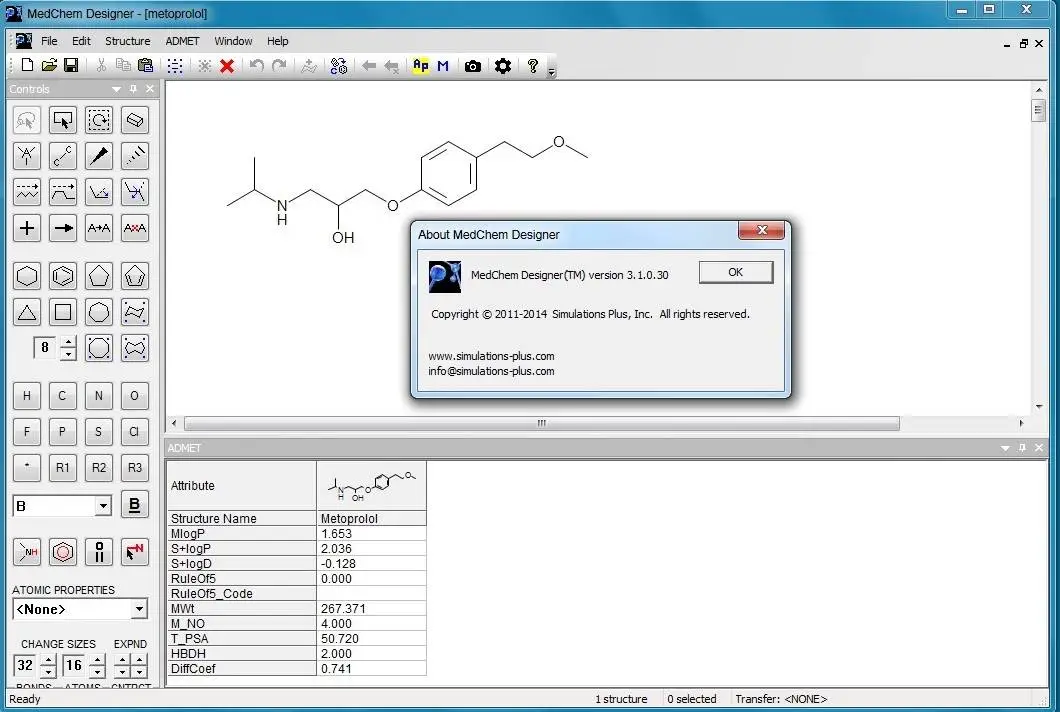Select the S+logP value 2.036 cell
Viewport: 1060px width, 712px height.
(x=372, y=548)
